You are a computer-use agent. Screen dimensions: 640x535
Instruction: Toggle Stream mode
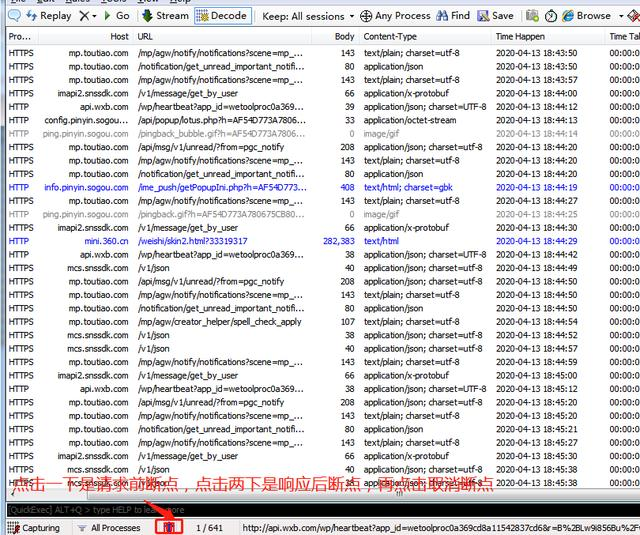click(x=165, y=16)
